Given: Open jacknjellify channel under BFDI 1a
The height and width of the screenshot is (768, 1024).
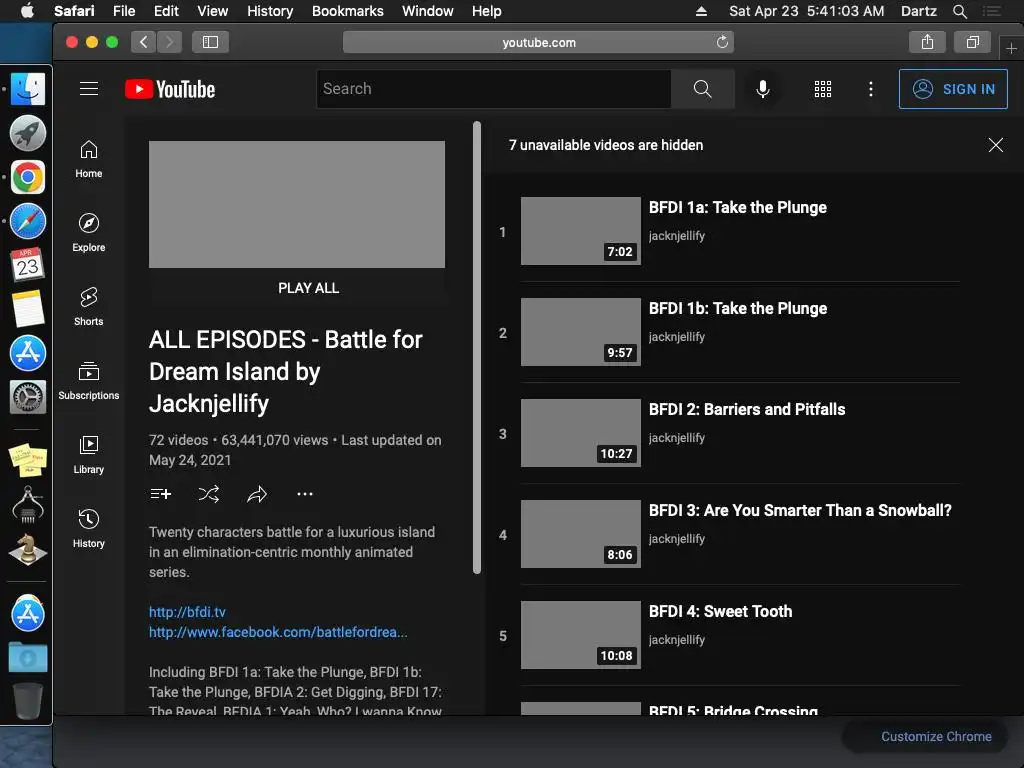Looking at the screenshot, I should (677, 236).
